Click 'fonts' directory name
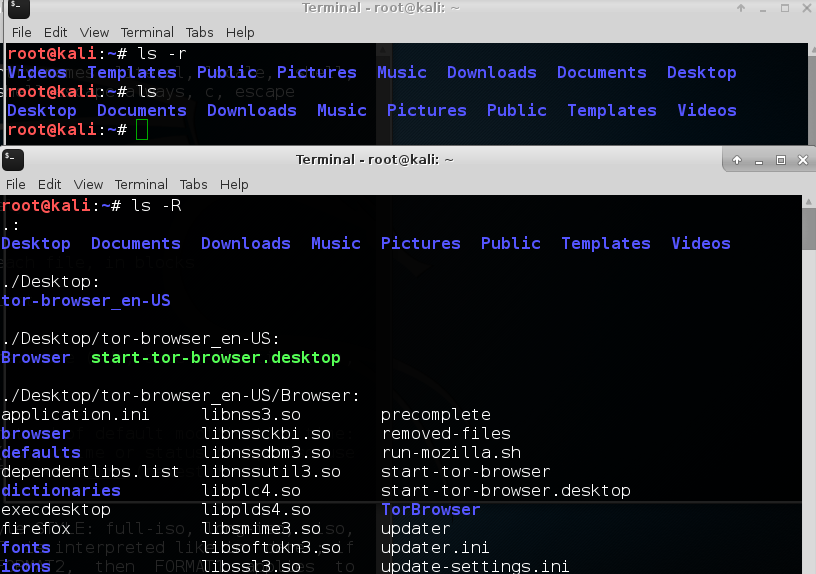Screen dimensions: 816x574 (x=26, y=547)
